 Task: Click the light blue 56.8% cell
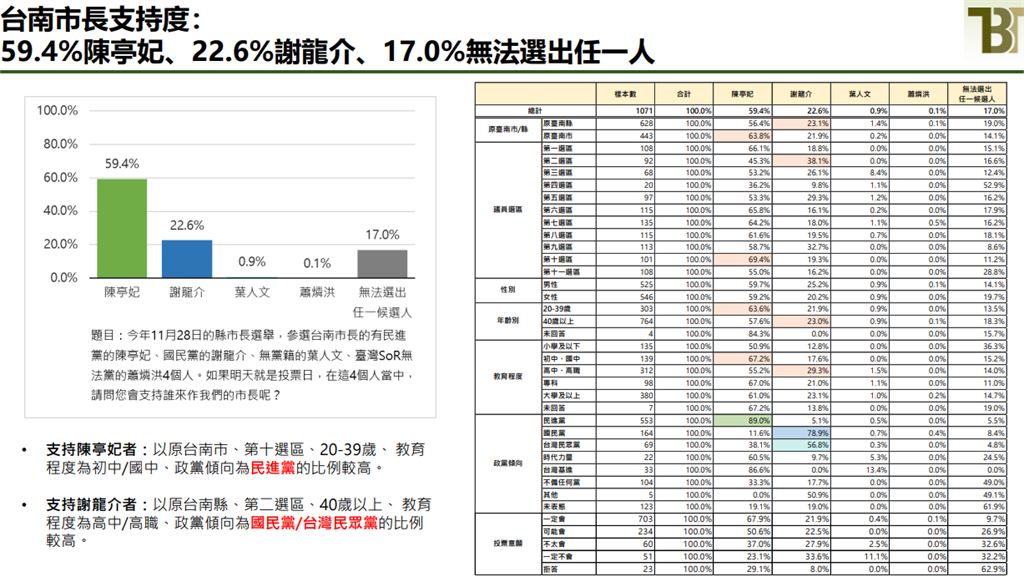(801, 445)
